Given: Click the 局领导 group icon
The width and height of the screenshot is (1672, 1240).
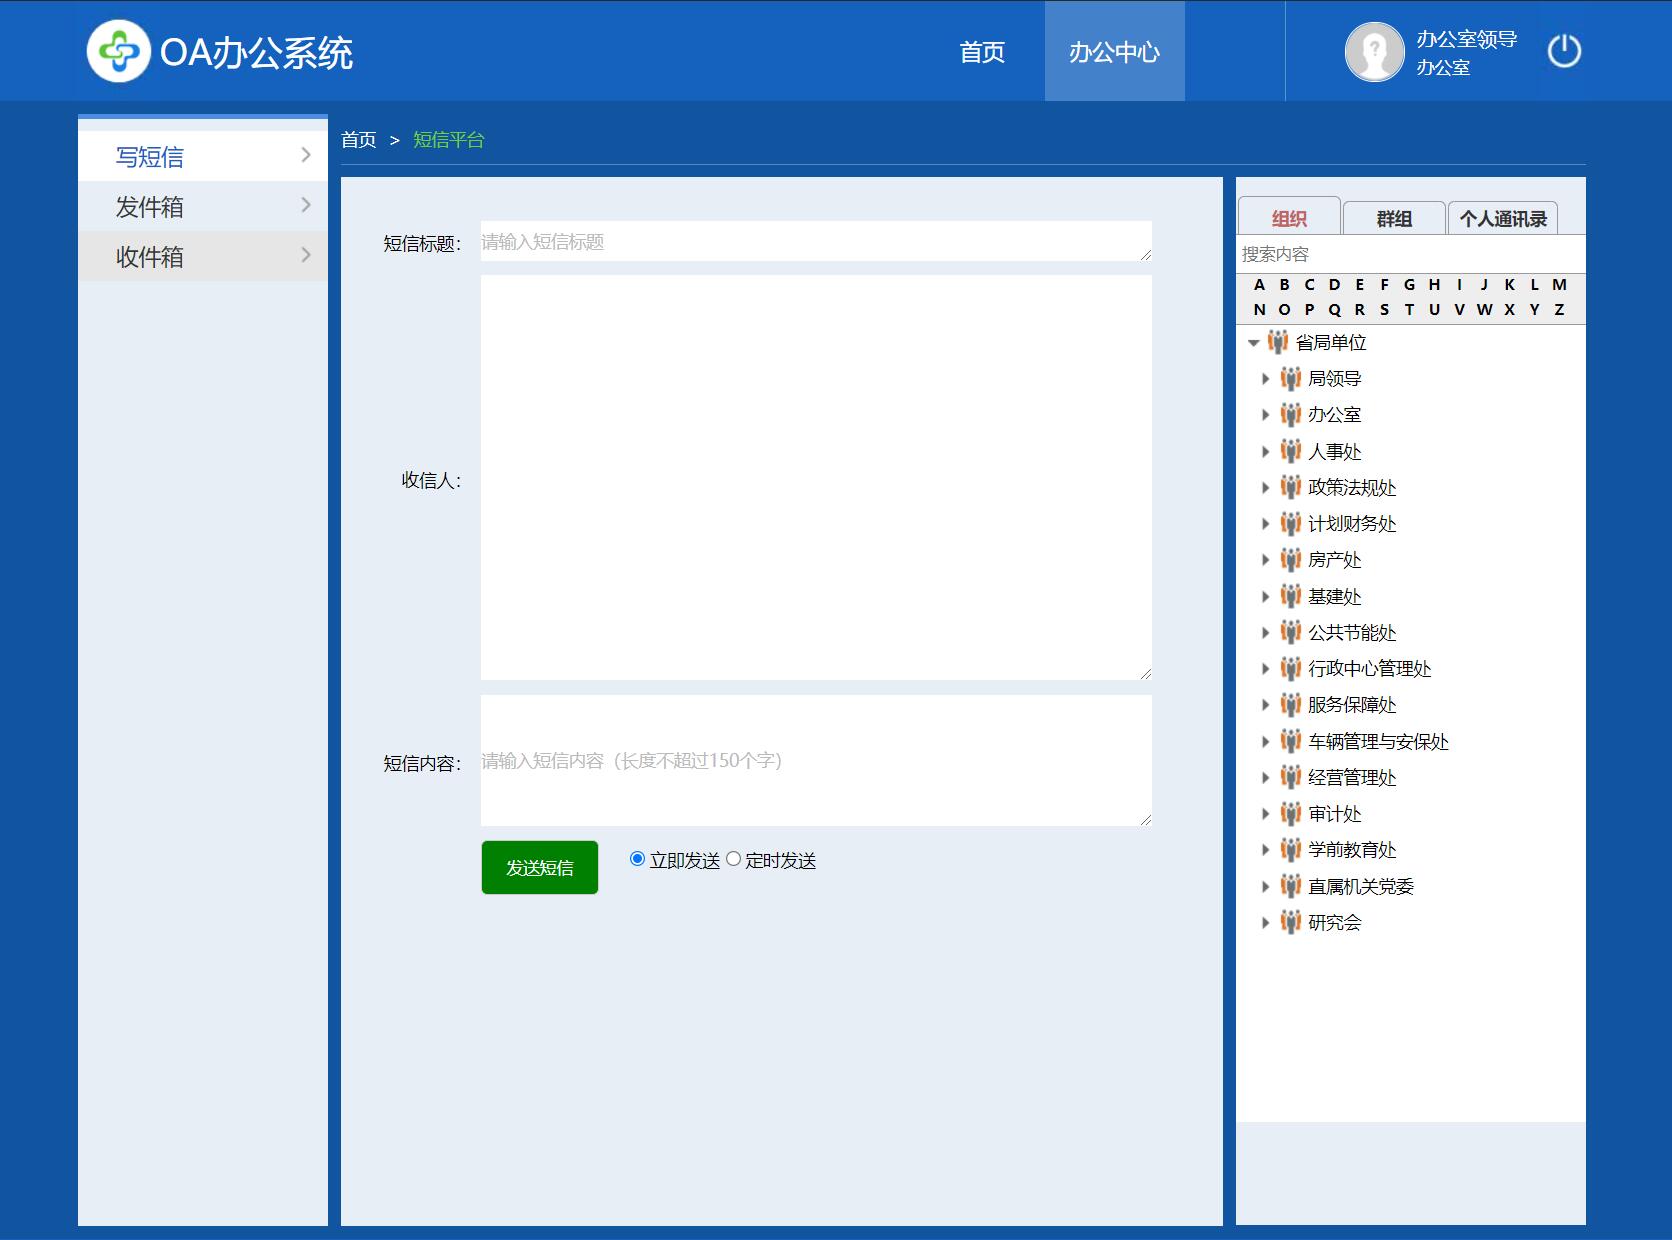Looking at the screenshot, I should 1291,379.
